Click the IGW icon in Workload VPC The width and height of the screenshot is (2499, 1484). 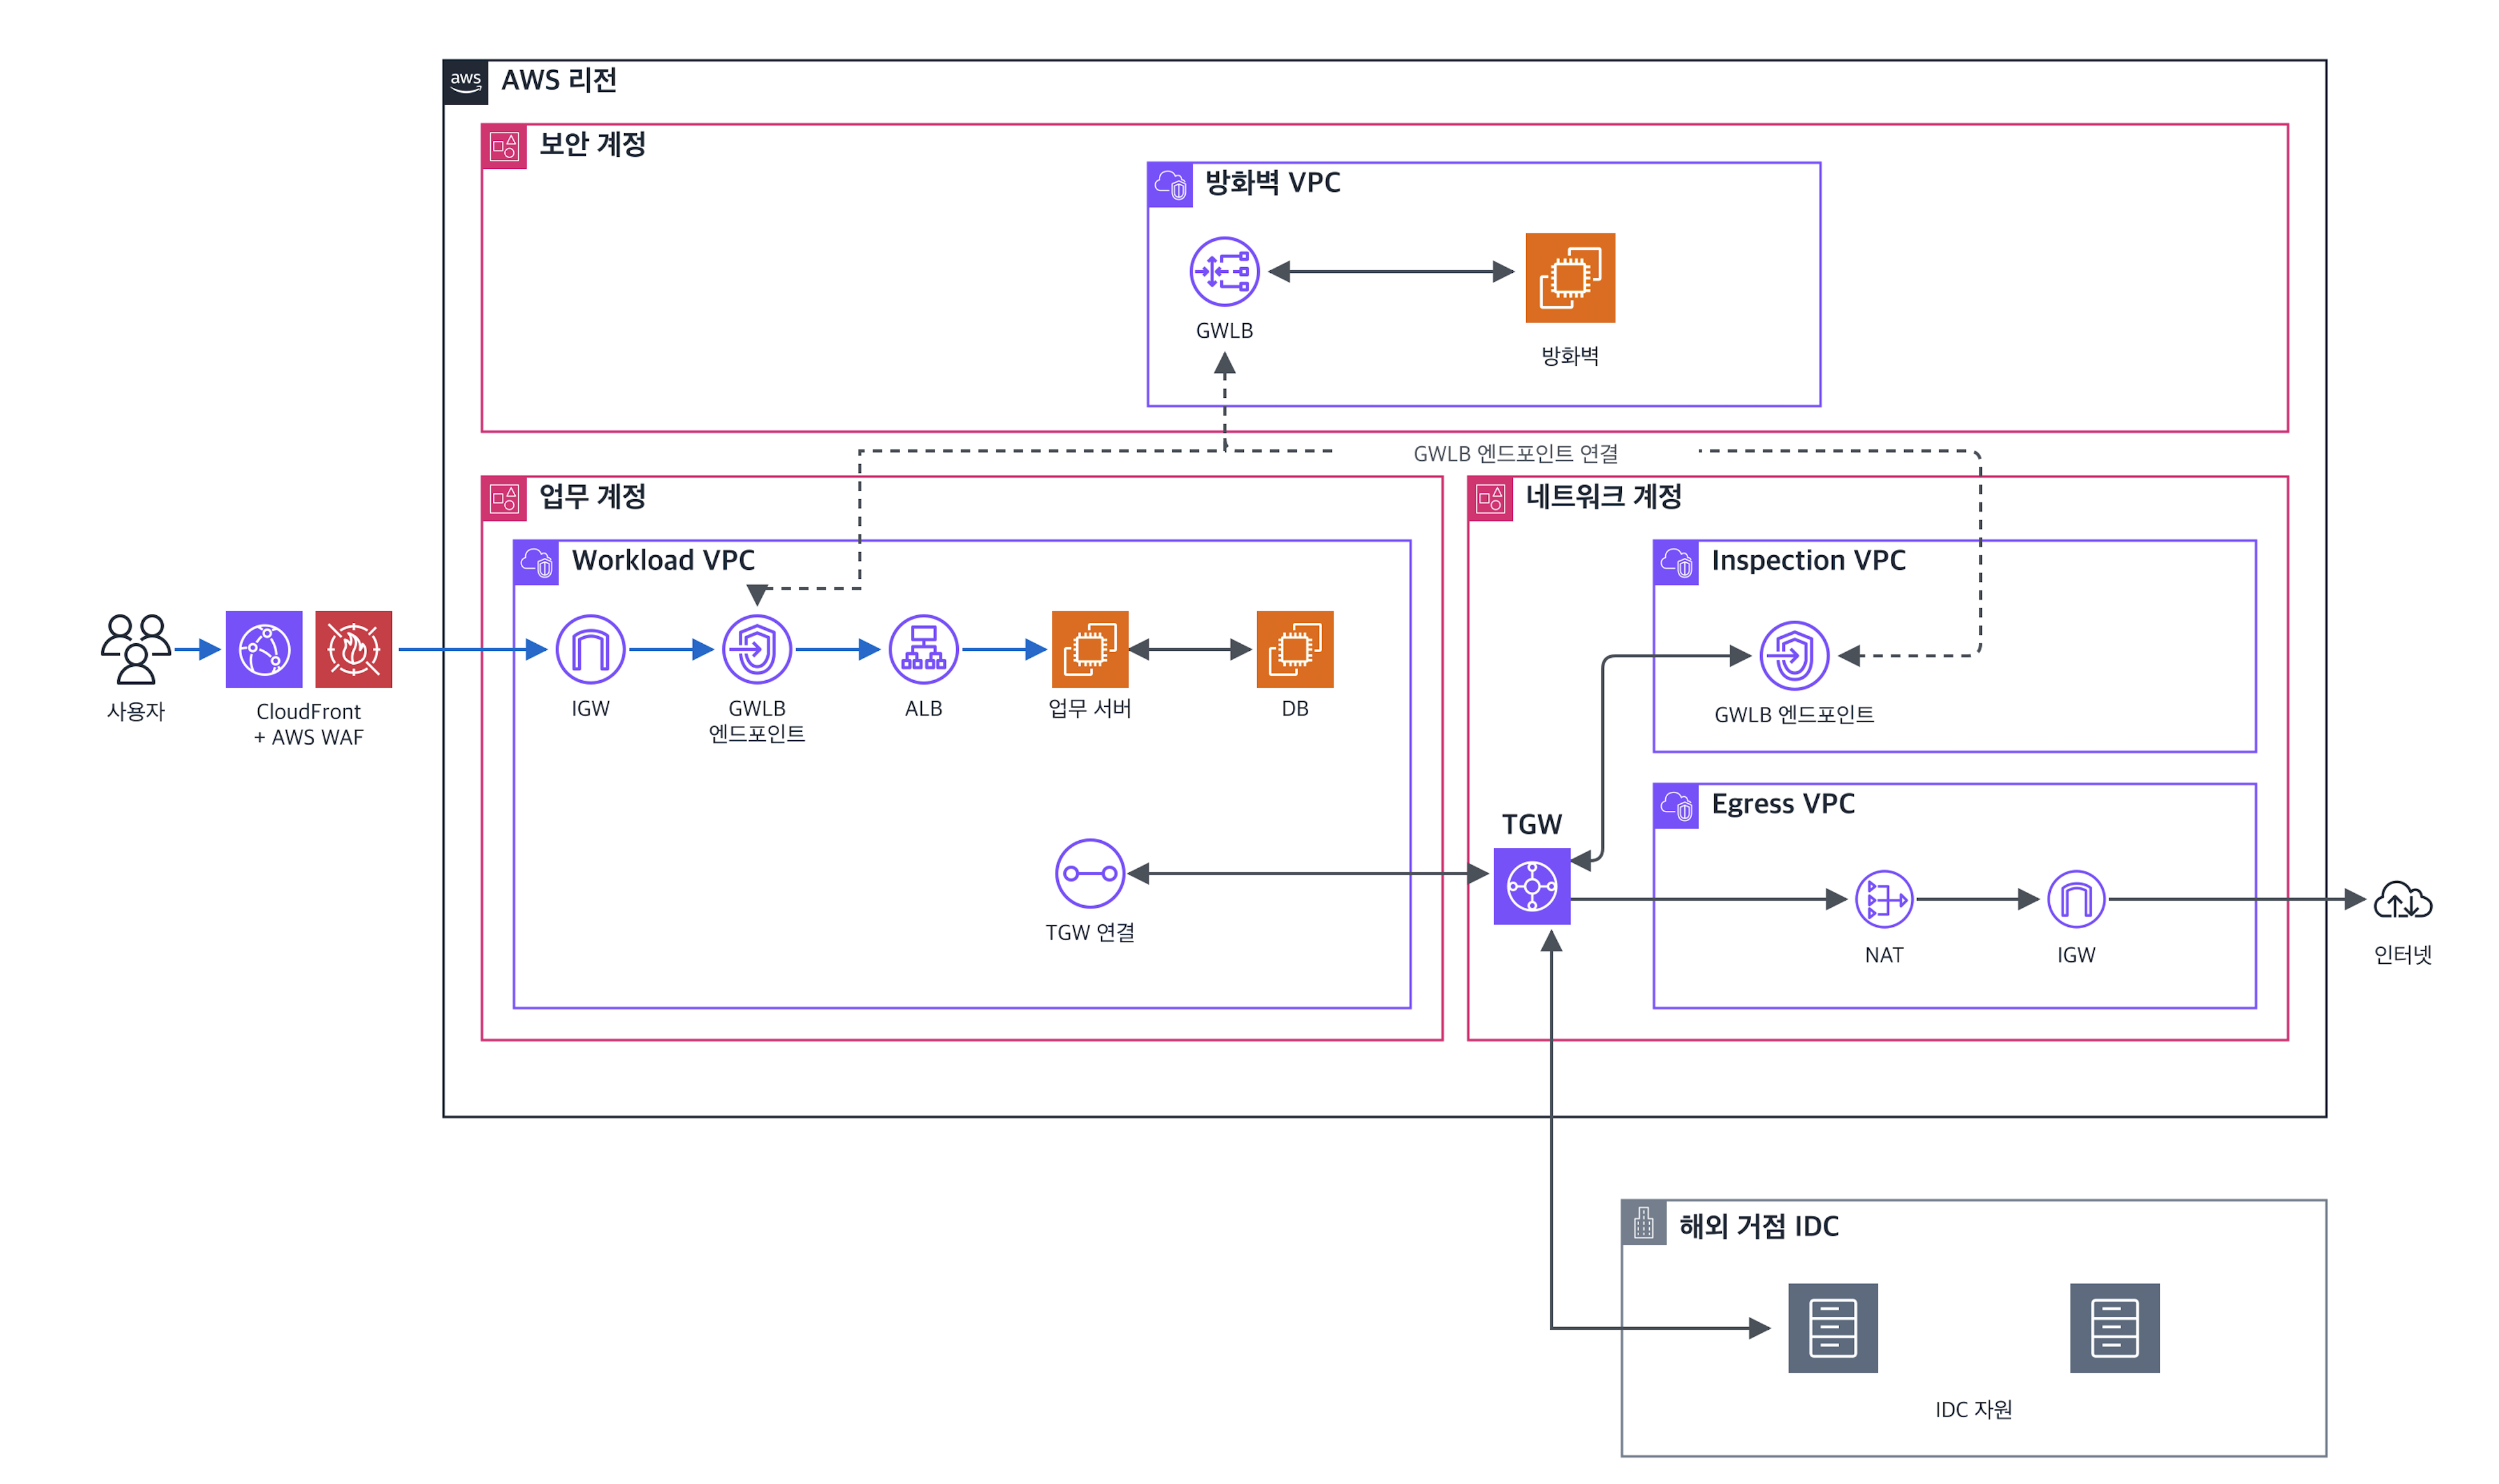pyautogui.click(x=590, y=649)
